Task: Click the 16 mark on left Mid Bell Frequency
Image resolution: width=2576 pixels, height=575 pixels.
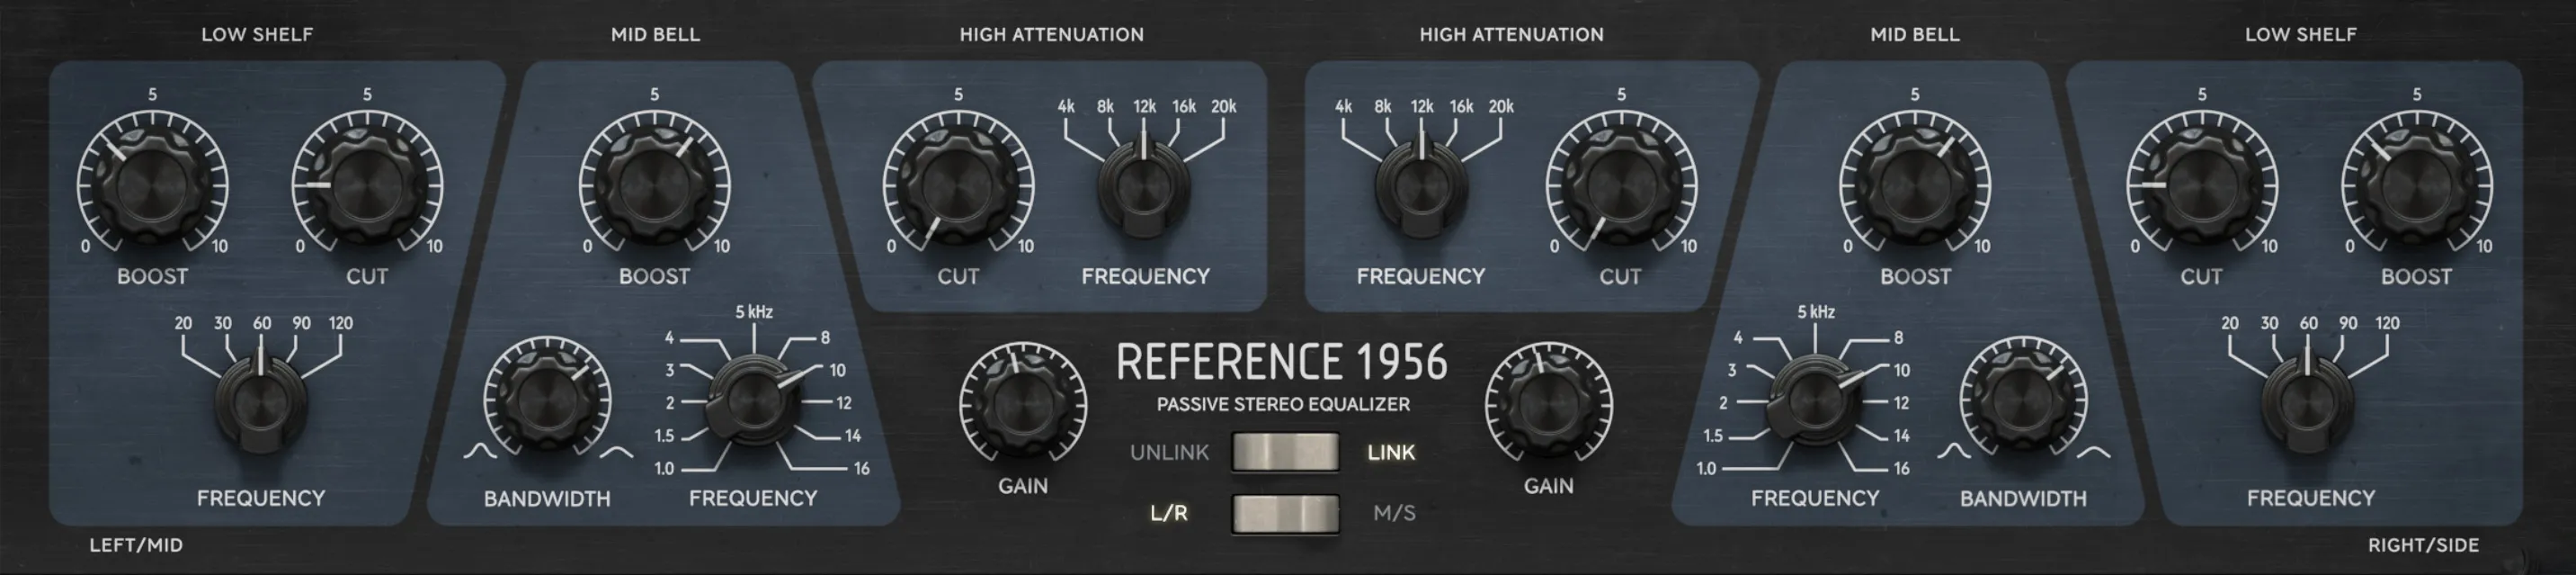Action: click(x=861, y=468)
